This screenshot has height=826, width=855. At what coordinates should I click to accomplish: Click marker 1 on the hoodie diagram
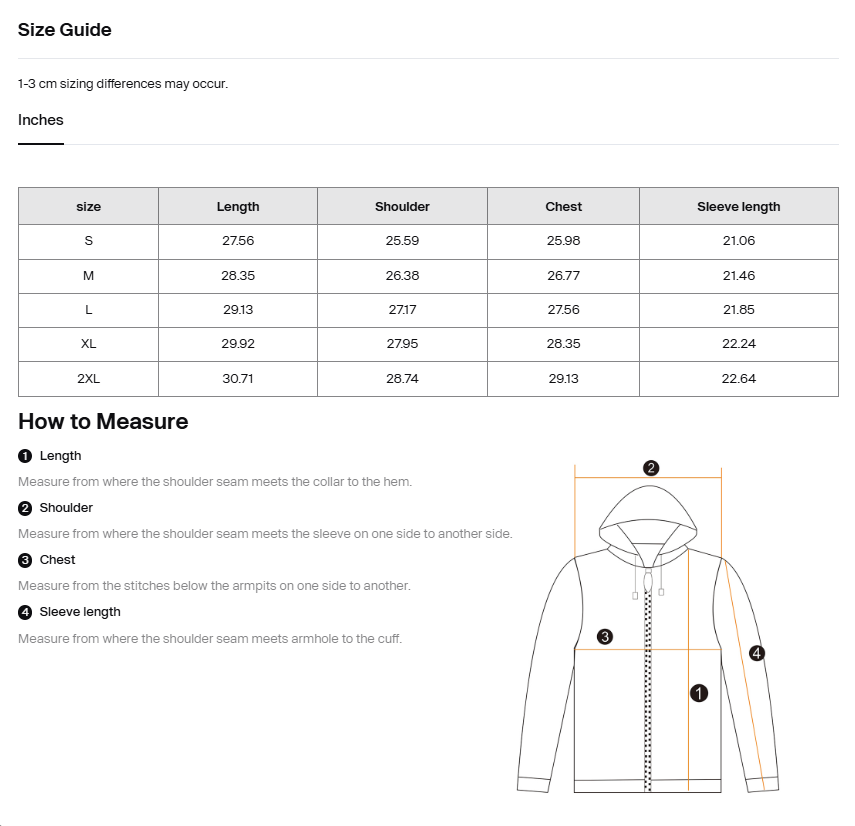699,692
